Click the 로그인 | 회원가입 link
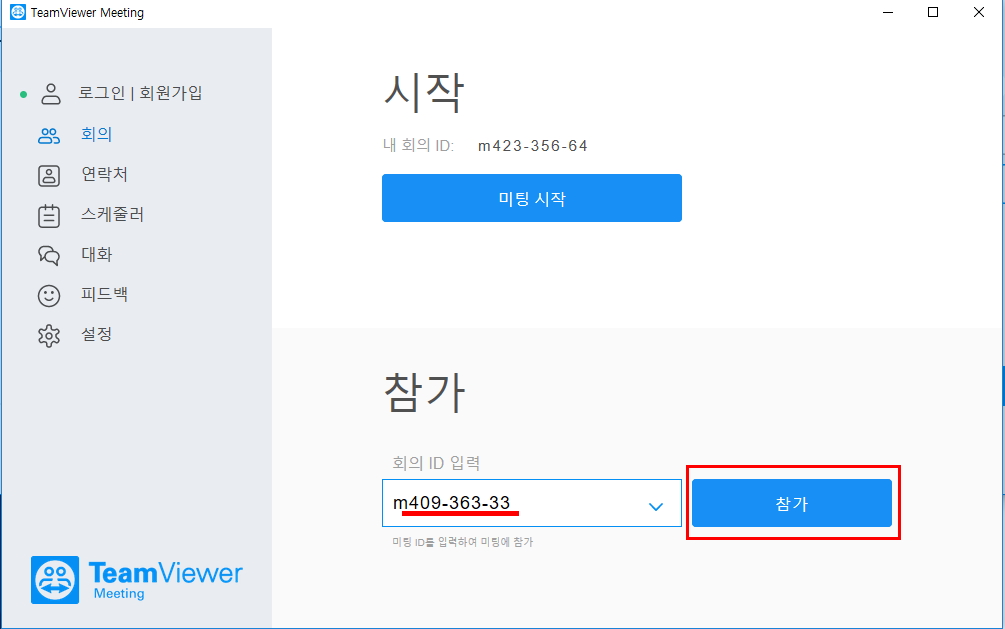 click(x=140, y=93)
